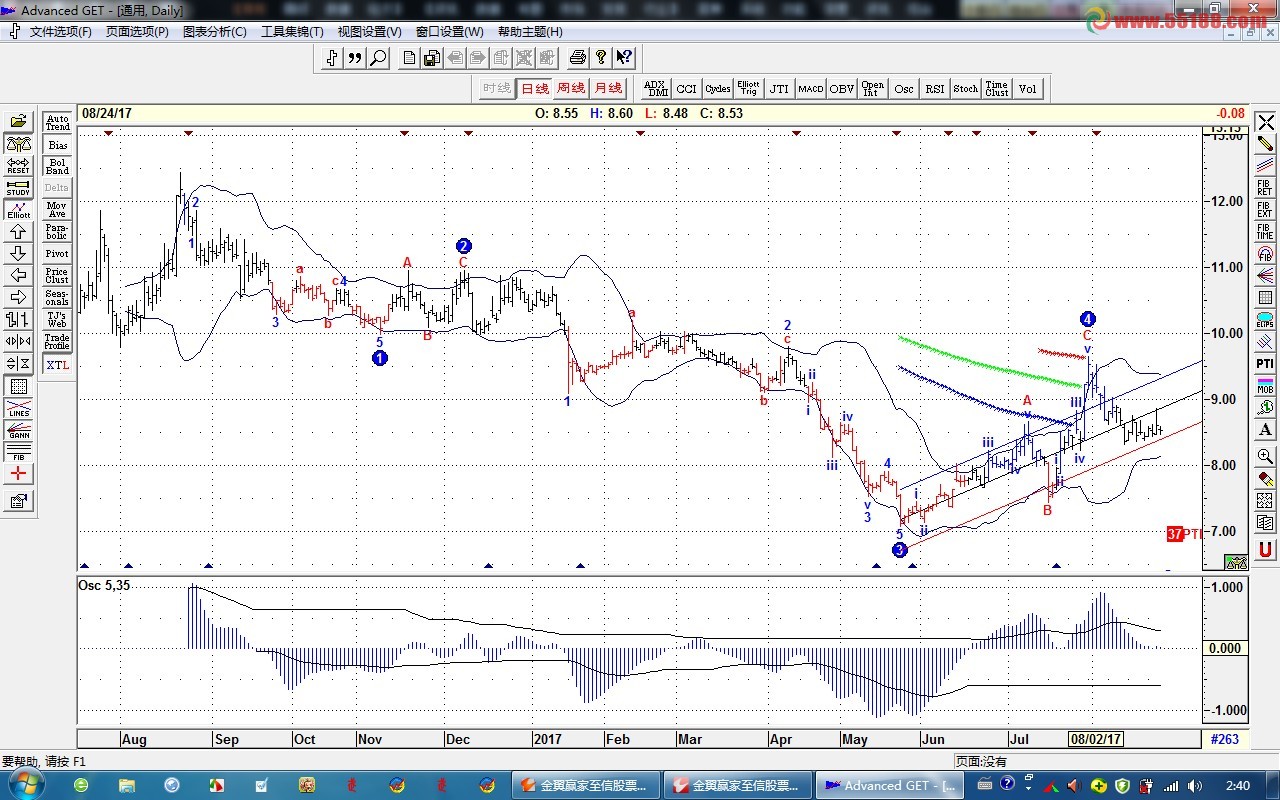
Task: Toggle the XTL indicator
Action: (57, 365)
